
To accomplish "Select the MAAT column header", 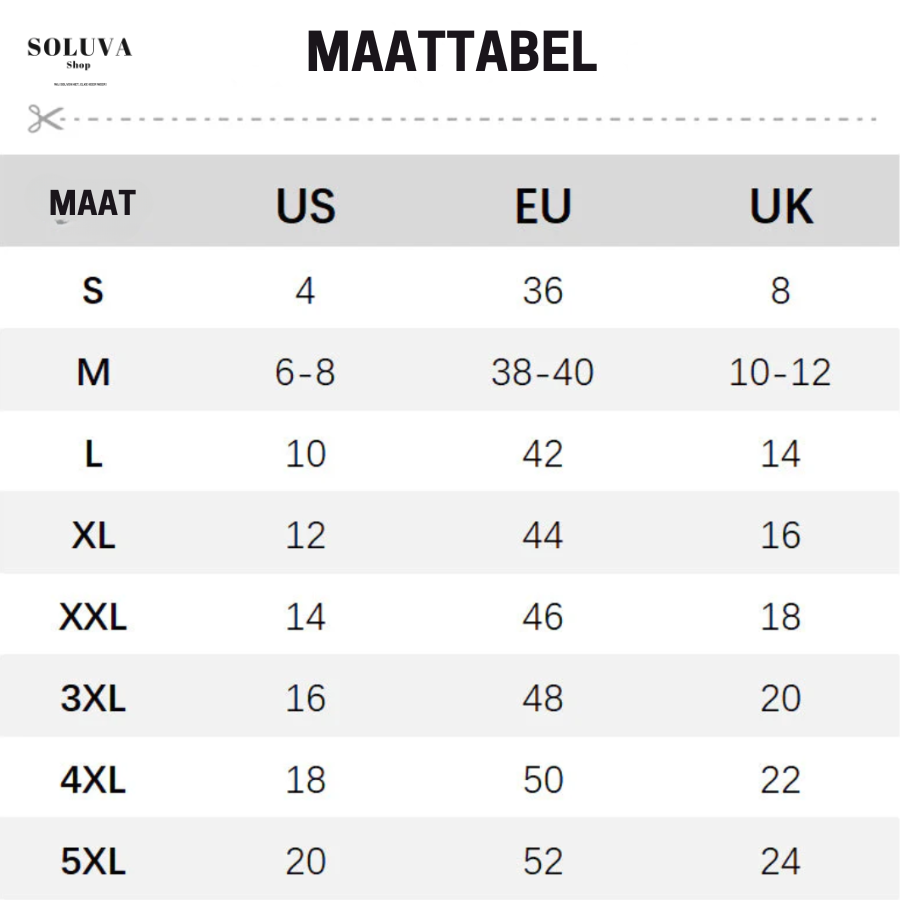I will pos(92,204).
